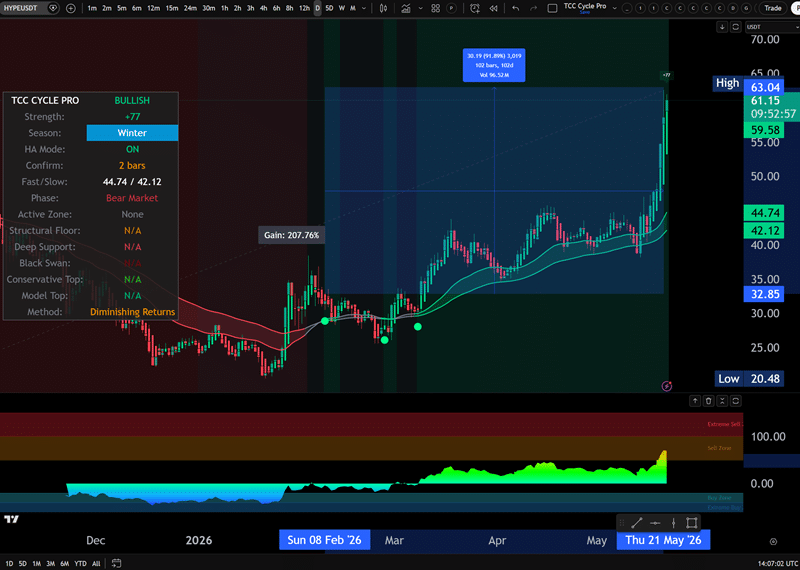Create an alert with the alarm clock icon

(x=475, y=8)
